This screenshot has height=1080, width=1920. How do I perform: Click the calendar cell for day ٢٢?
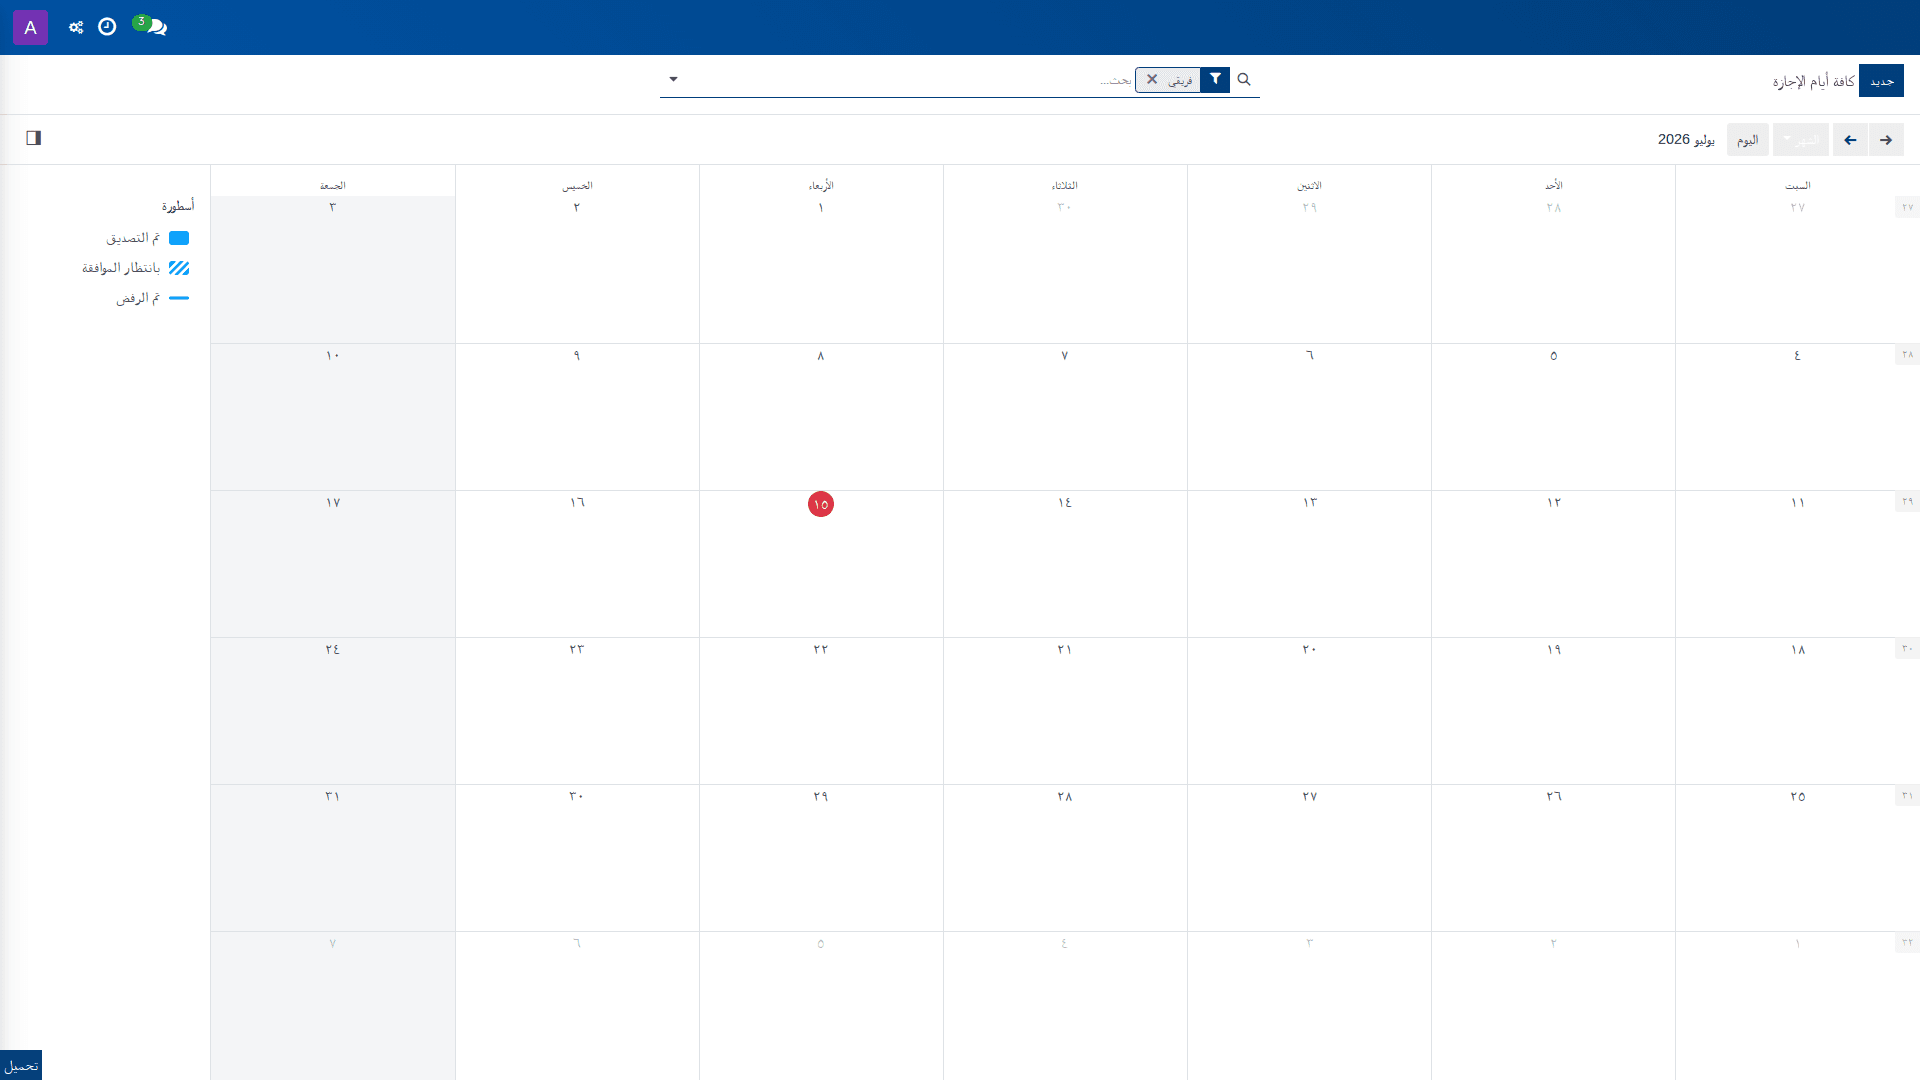(x=821, y=711)
